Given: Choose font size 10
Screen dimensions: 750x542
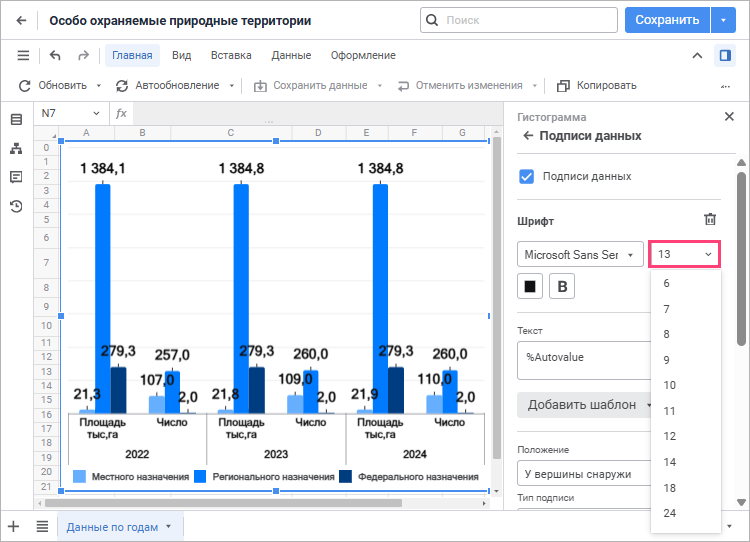Looking at the screenshot, I should tap(685, 385).
